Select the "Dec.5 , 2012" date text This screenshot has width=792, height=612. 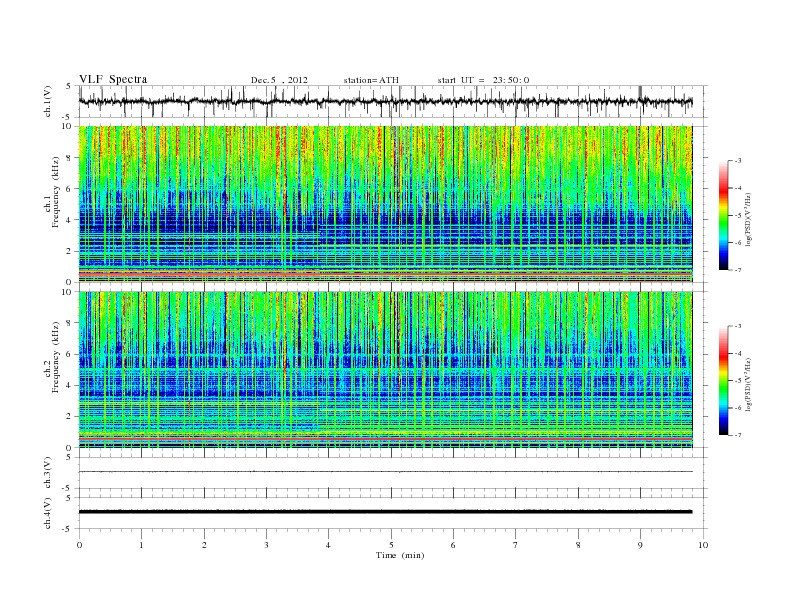tap(279, 80)
